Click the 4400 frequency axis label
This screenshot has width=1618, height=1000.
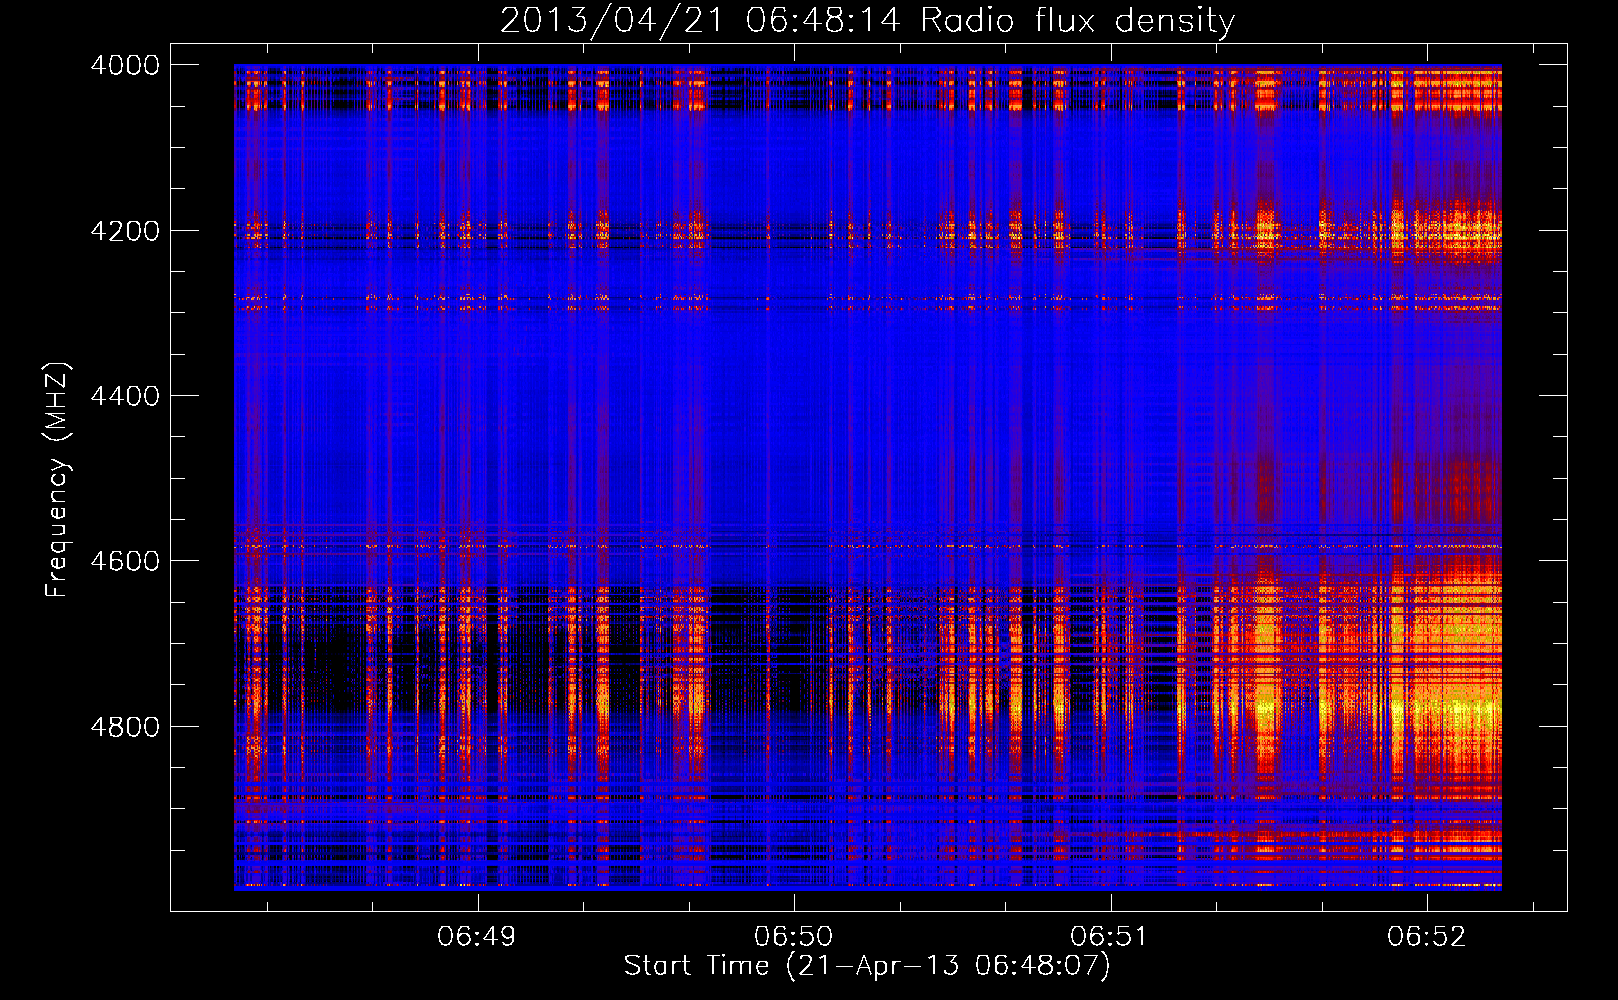[125, 396]
